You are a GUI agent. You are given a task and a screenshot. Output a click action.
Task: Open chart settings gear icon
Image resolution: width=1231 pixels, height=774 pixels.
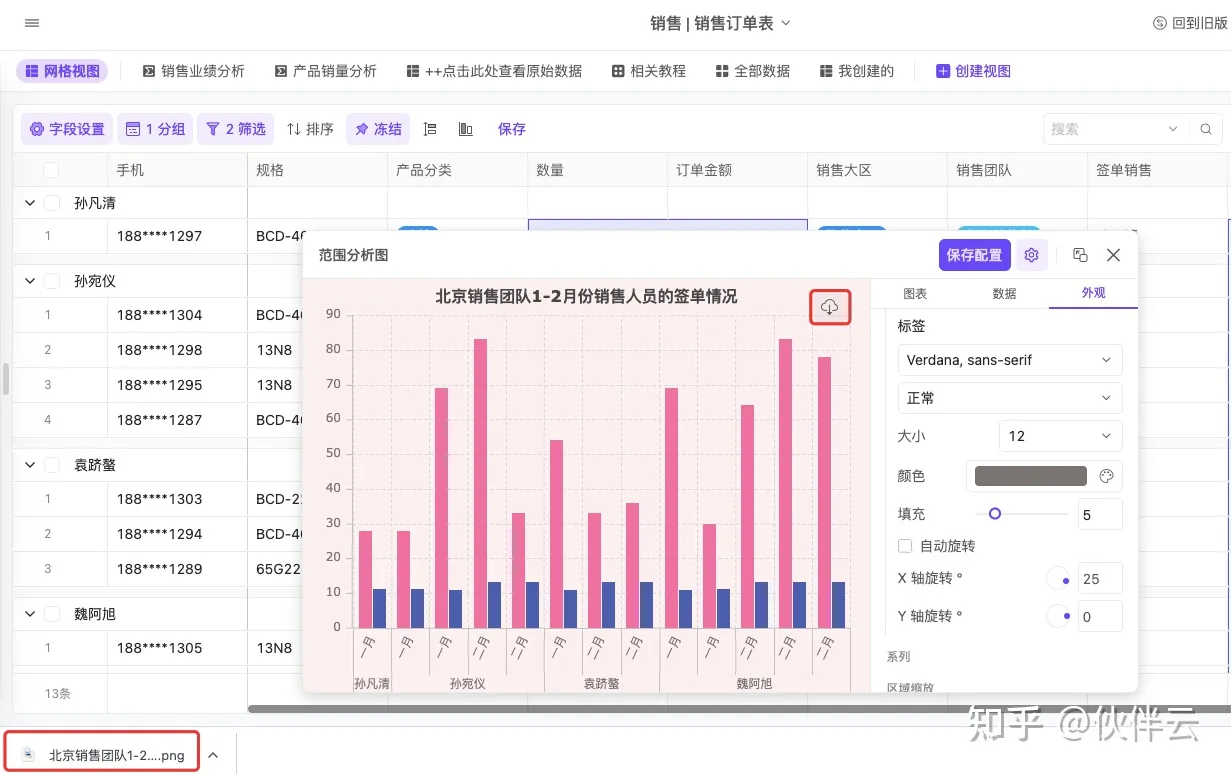(x=1031, y=255)
